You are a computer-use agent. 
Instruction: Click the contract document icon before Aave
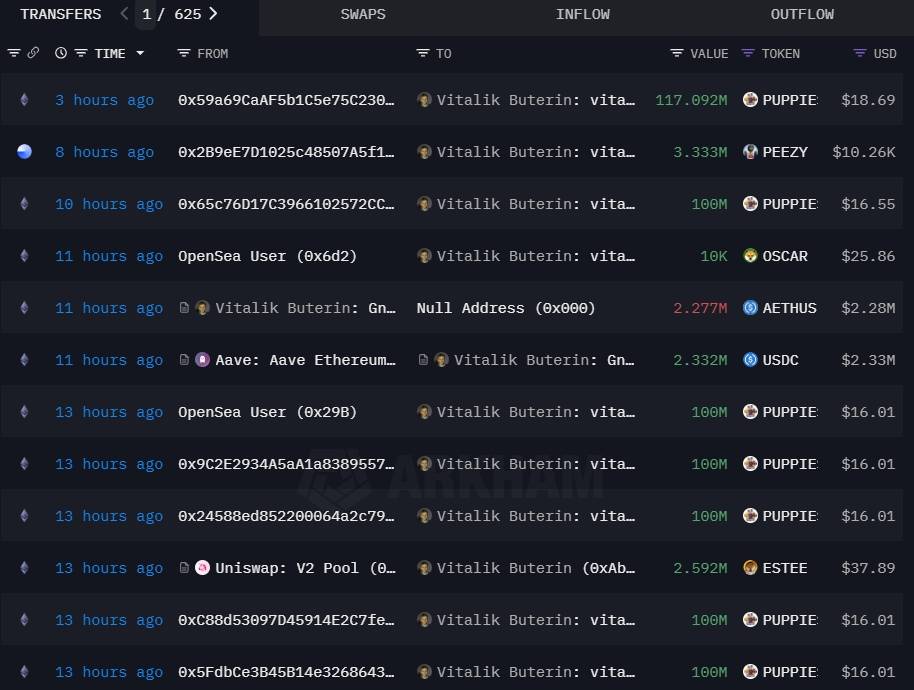click(x=184, y=360)
